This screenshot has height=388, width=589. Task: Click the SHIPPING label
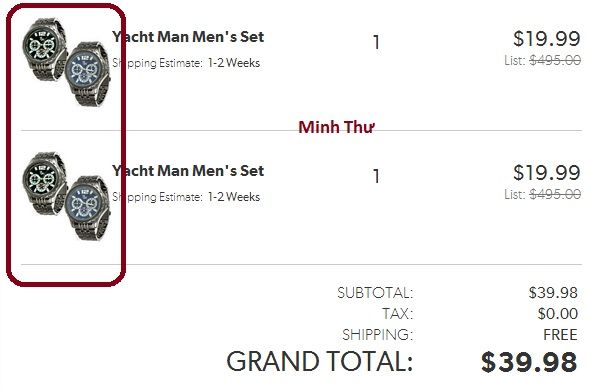377,335
